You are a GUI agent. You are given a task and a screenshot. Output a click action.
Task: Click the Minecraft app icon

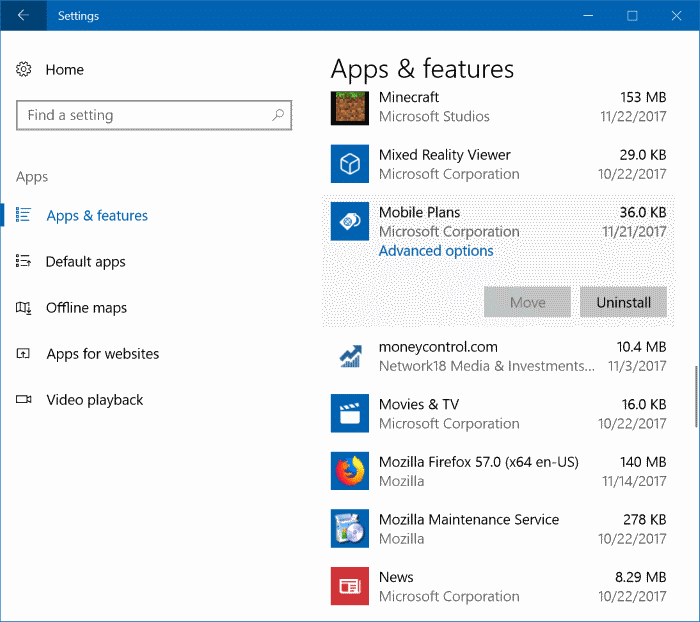[x=350, y=108]
